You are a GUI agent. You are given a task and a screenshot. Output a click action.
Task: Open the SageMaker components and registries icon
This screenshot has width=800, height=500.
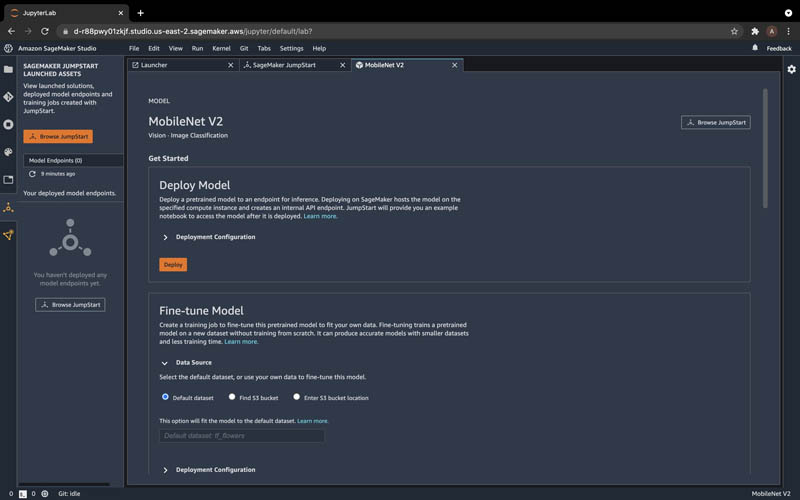[8, 235]
